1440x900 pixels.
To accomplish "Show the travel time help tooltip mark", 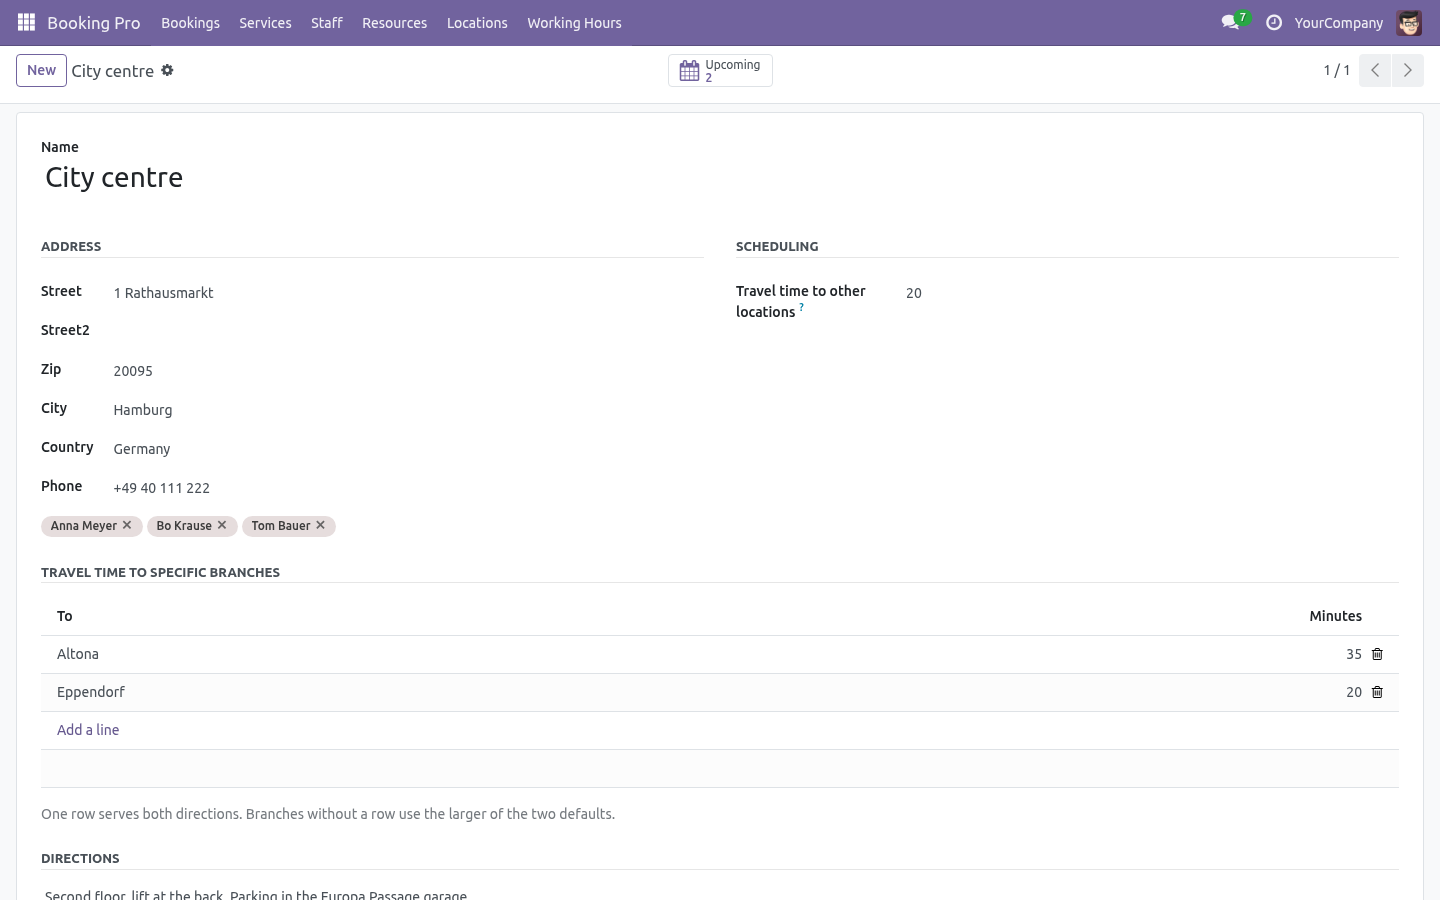I will [x=801, y=307].
